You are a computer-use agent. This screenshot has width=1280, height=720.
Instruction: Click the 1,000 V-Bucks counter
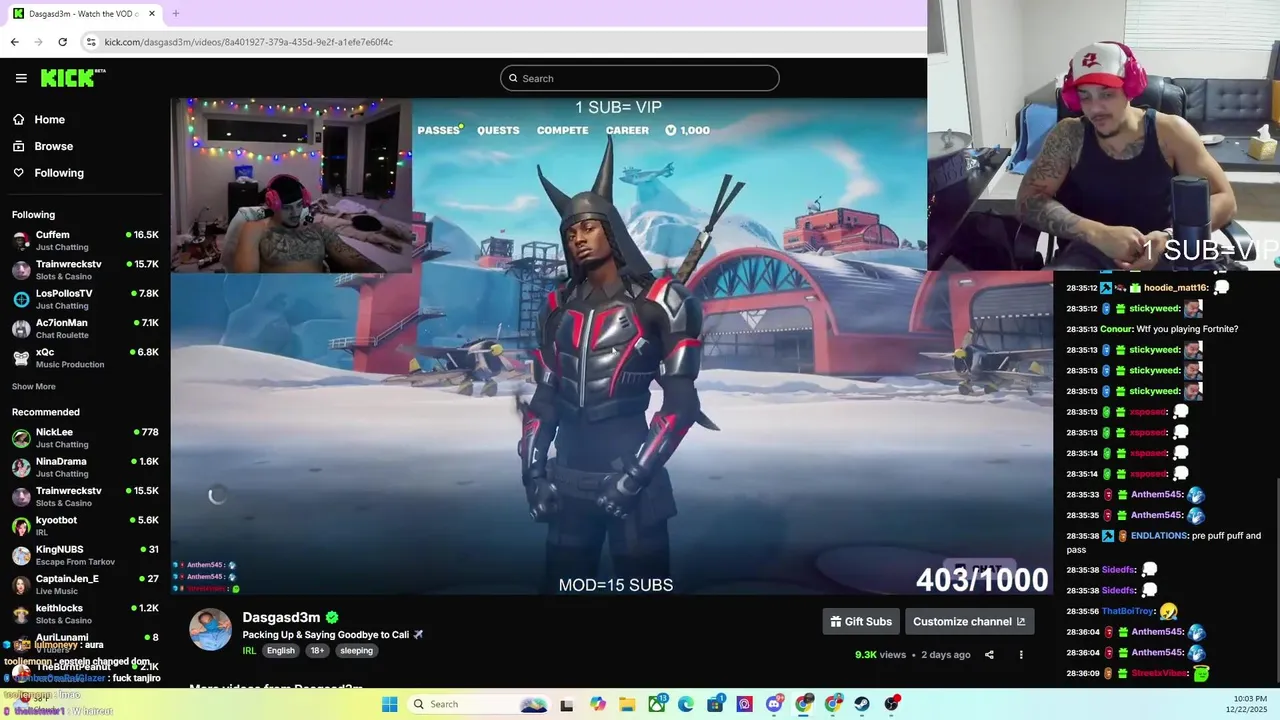(687, 130)
